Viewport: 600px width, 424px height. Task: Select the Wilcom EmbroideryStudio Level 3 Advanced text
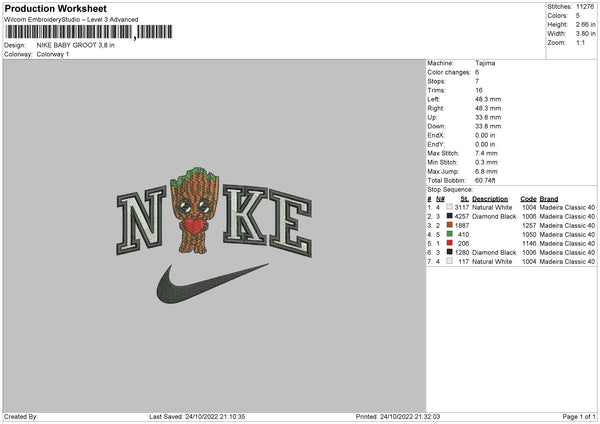[x=71, y=20]
